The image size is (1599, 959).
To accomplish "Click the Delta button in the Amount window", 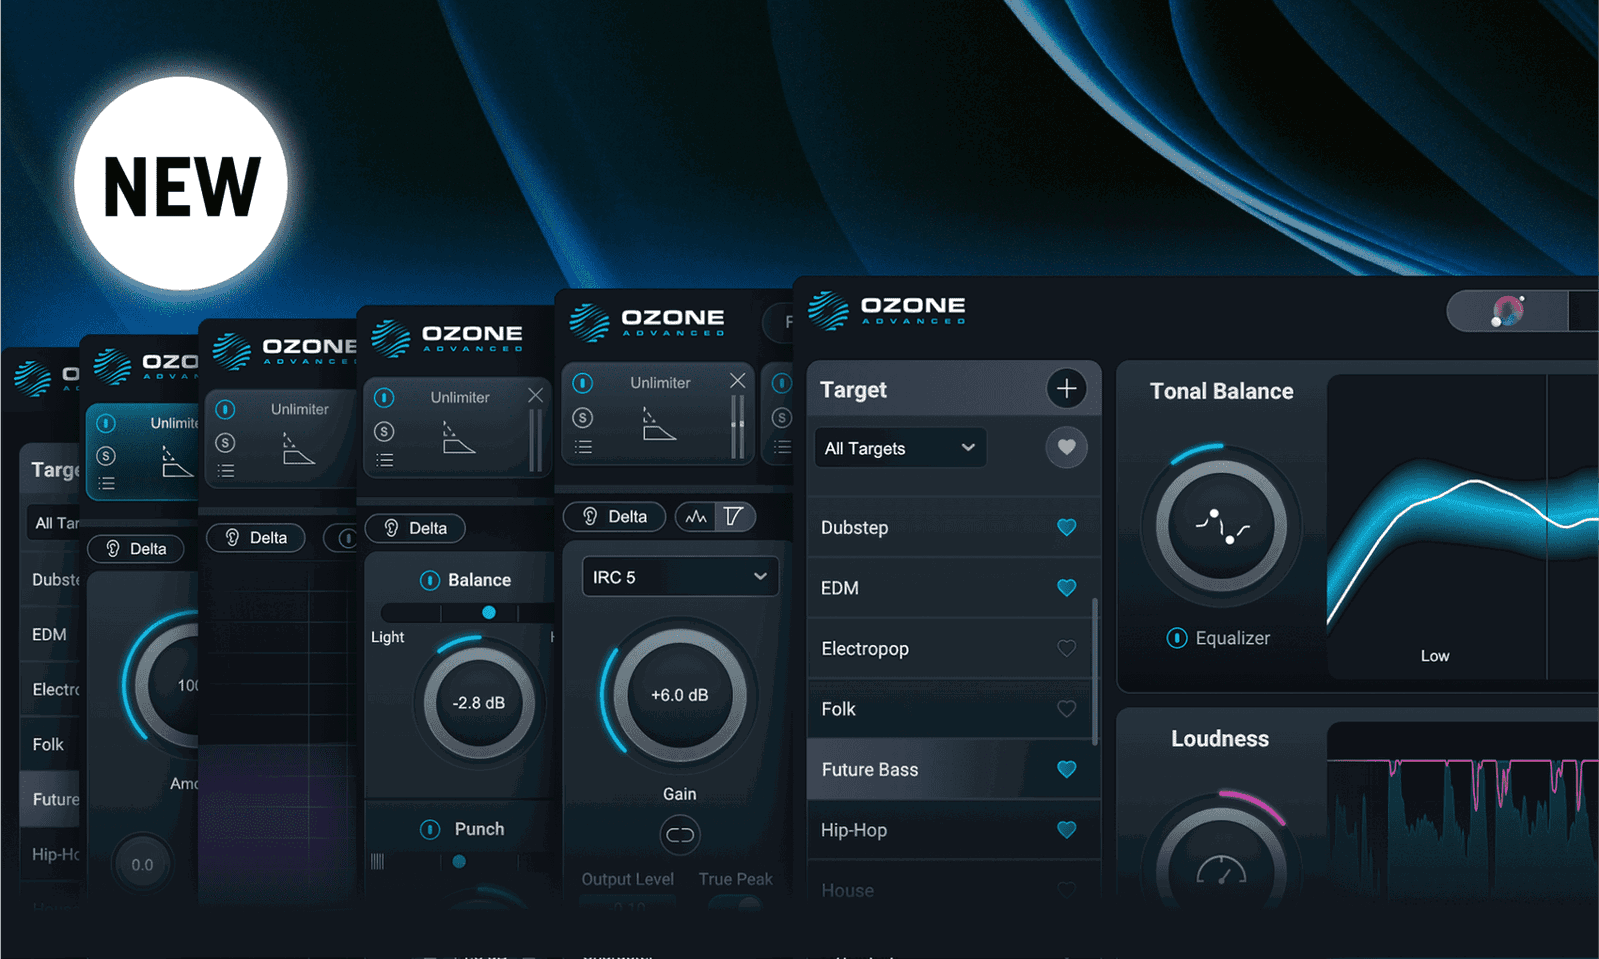I will click(x=136, y=549).
